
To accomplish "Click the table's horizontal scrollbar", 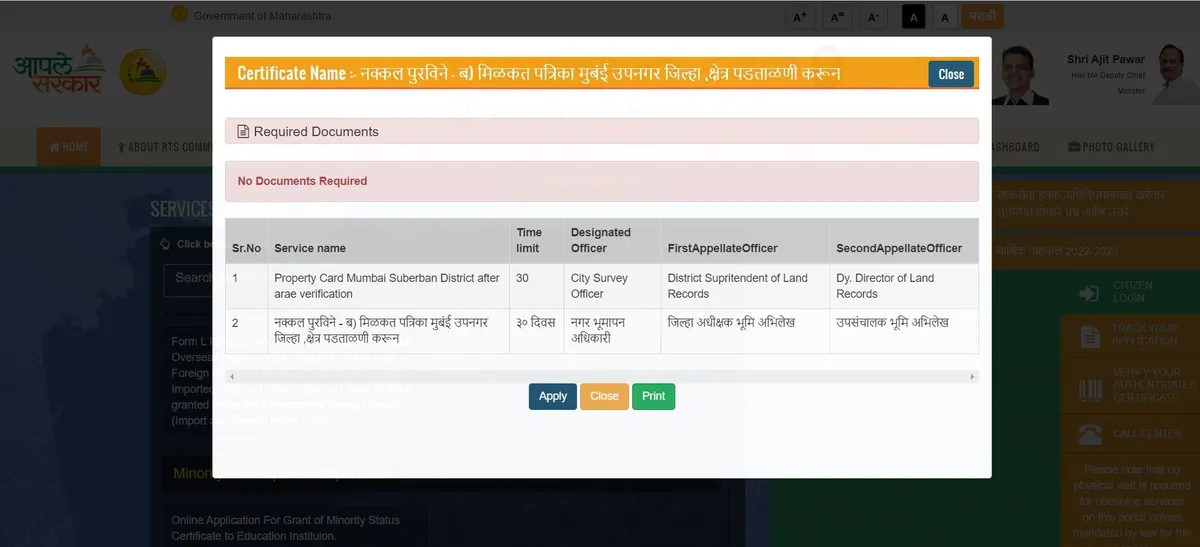I will pos(600,377).
